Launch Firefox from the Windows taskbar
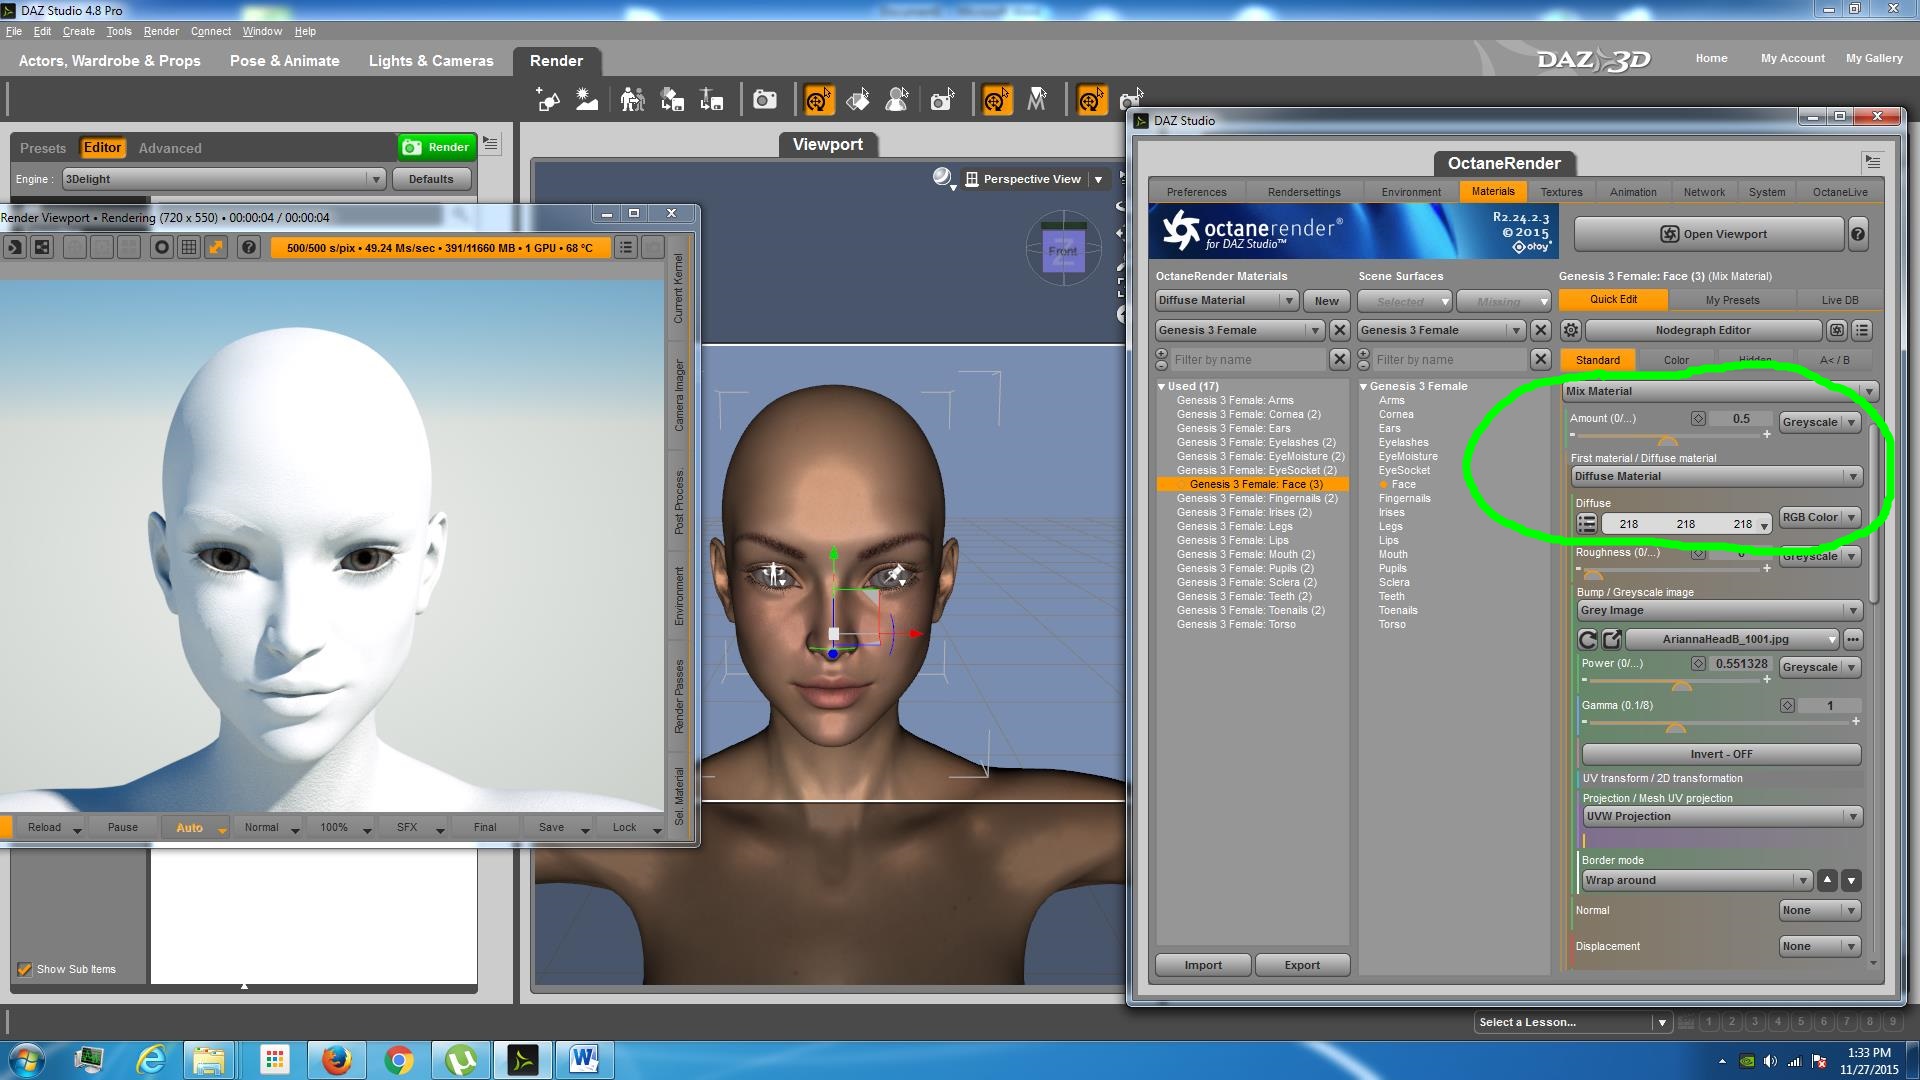 [337, 1059]
